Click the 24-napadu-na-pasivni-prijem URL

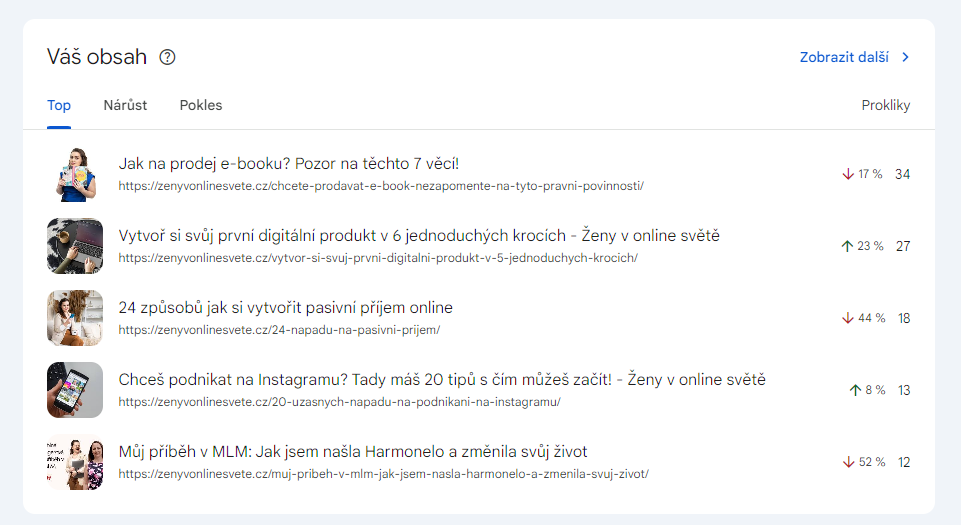tap(278, 329)
